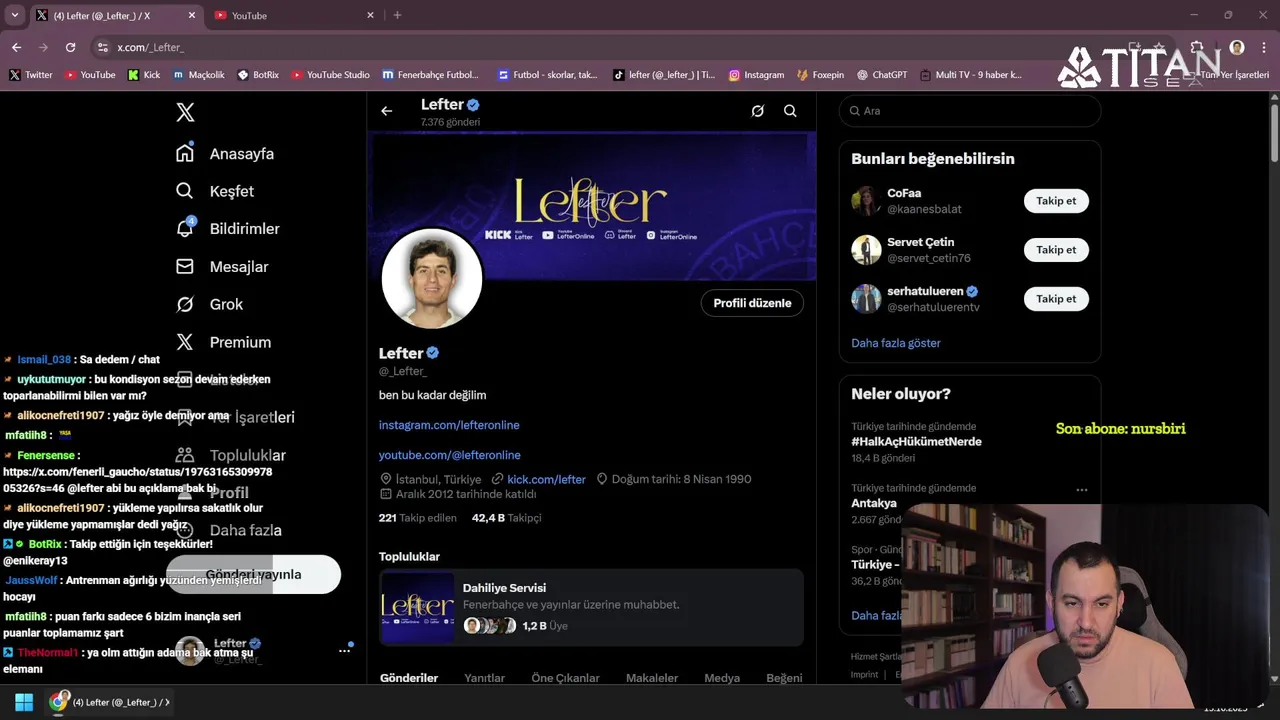Image resolution: width=1280 pixels, height=720 pixels.
Task: View 42,4 B Takipçi list
Action: click(x=506, y=518)
